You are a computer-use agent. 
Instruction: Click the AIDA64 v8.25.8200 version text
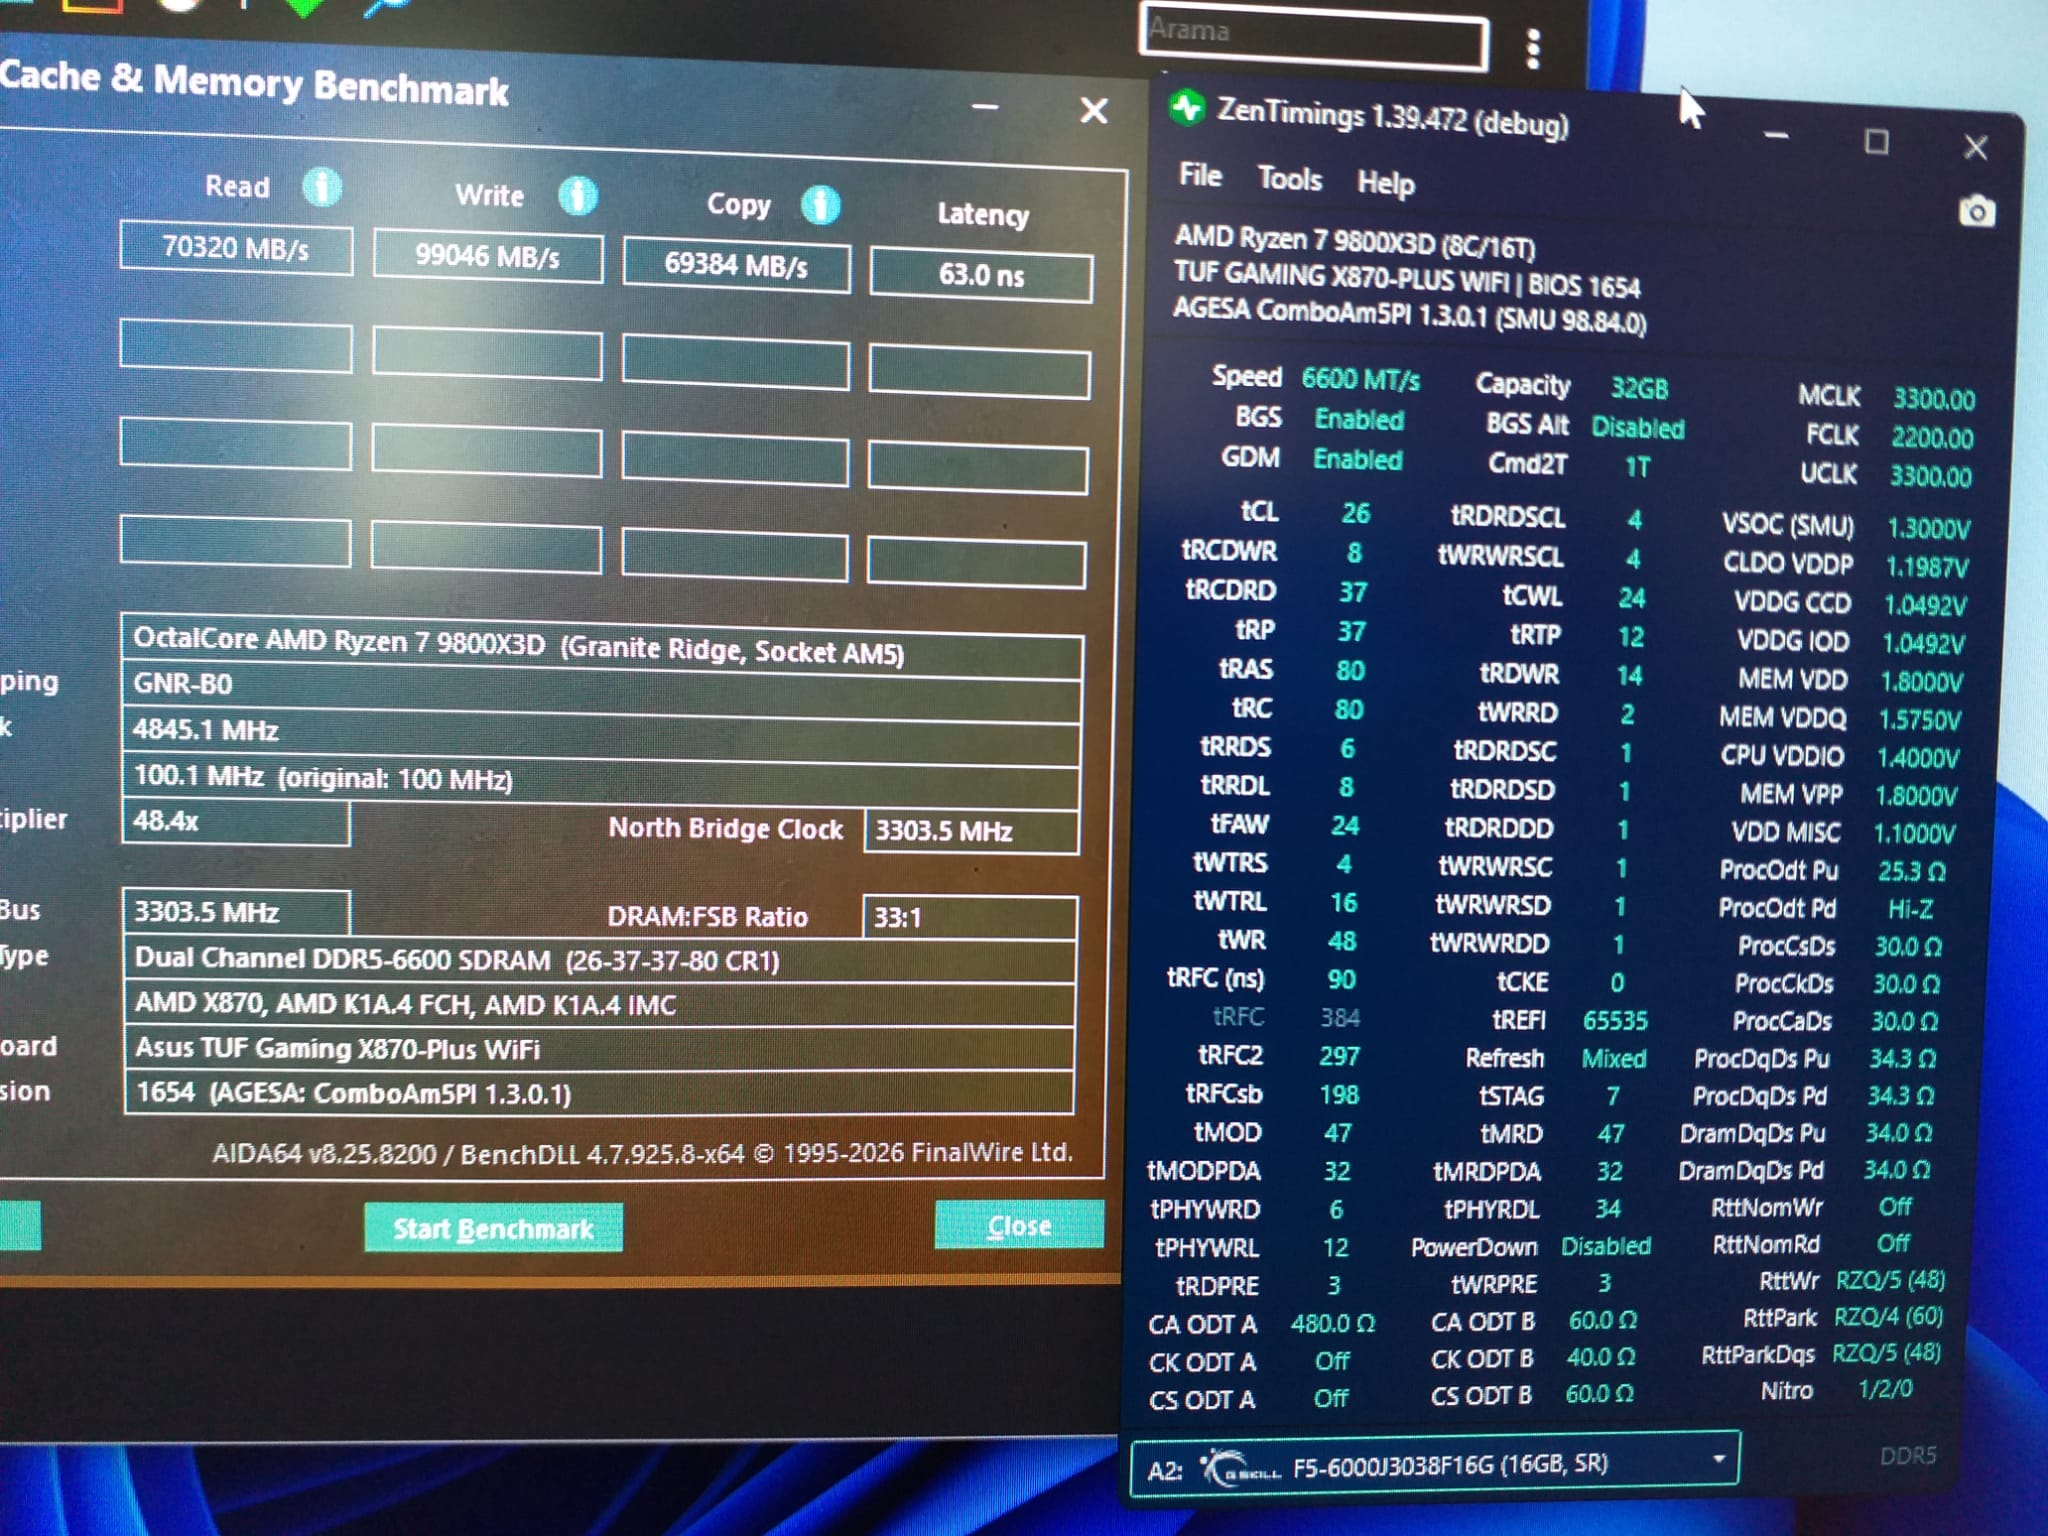[642, 1153]
